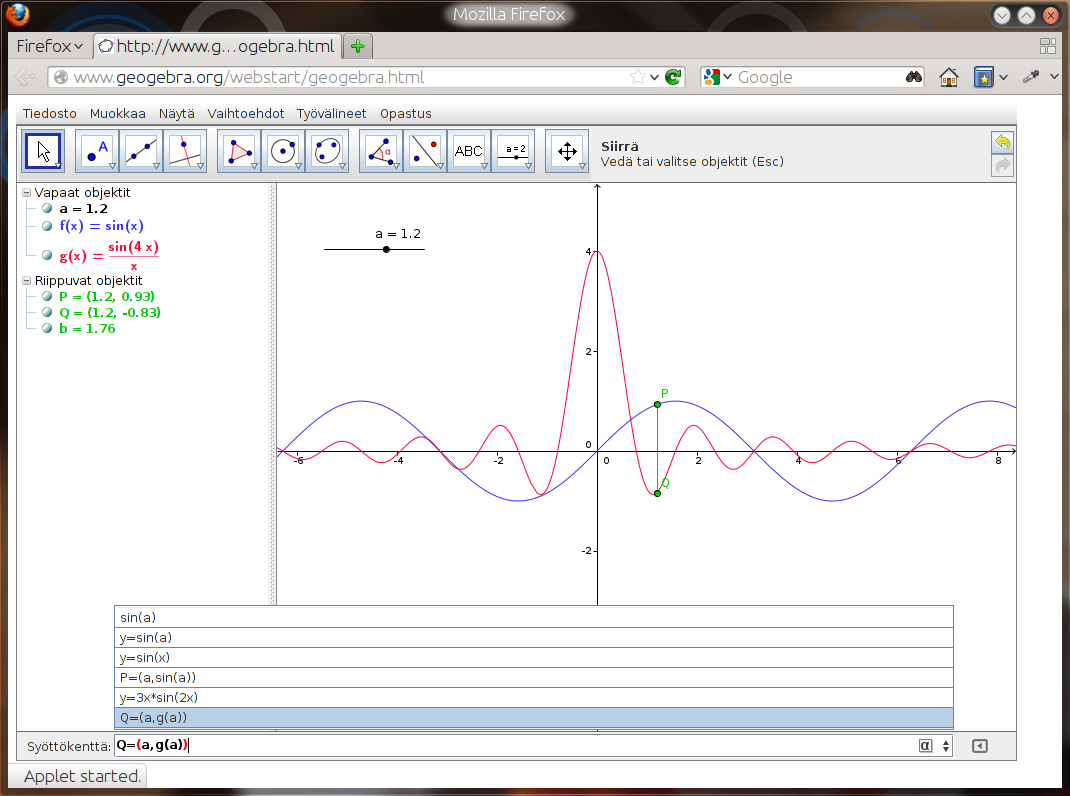Viewport: 1070px width, 796px height.
Task: Open the Vaihtoehdot menu
Action: pos(246,113)
